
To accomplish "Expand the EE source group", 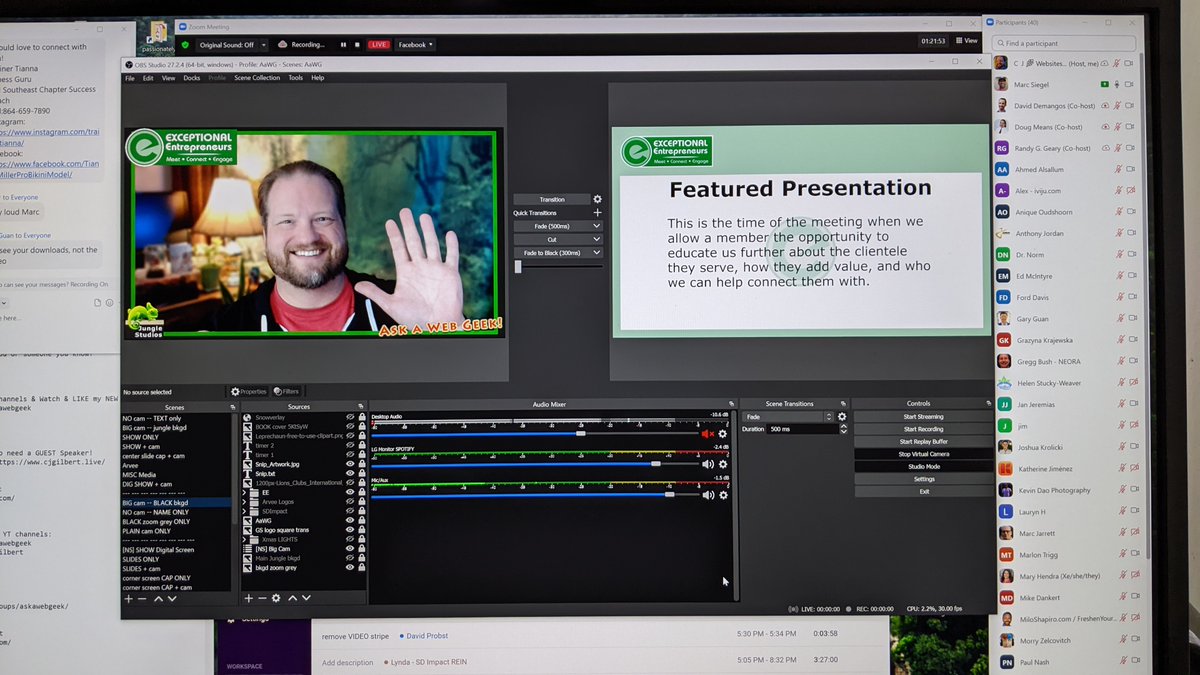I will pos(244,492).
